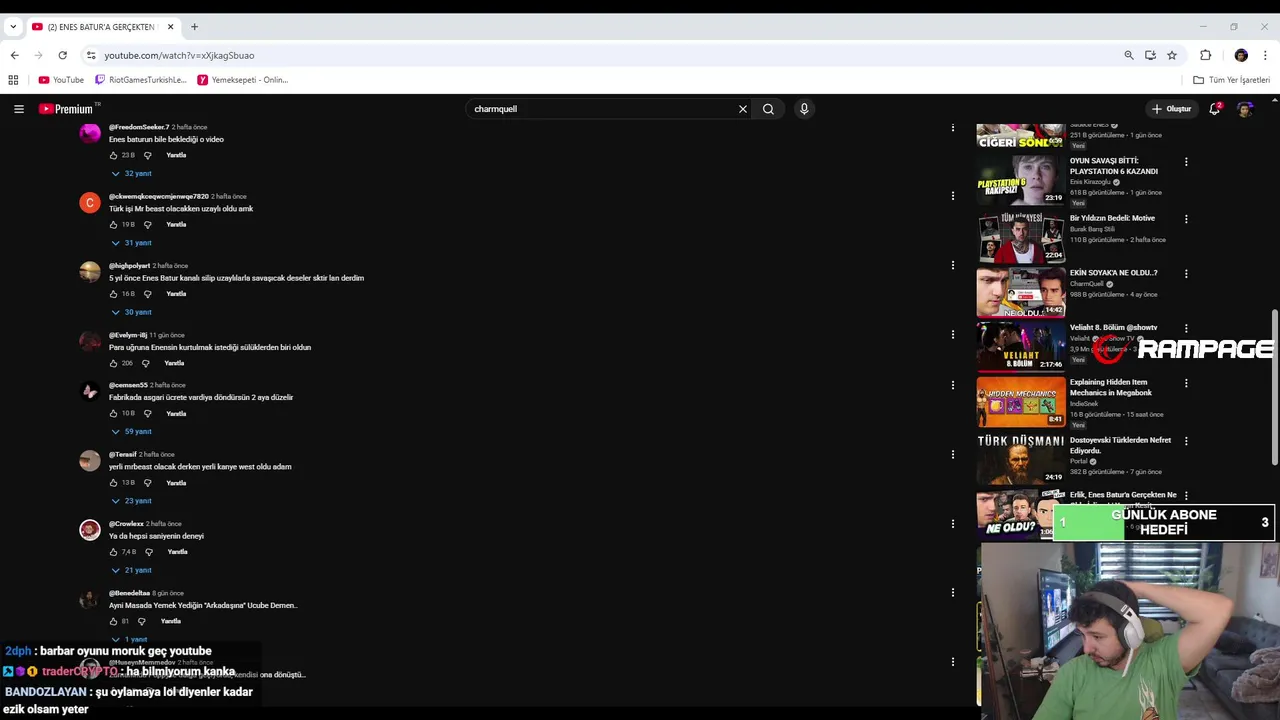Expand 32 yanıt replies

coord(131,173)
